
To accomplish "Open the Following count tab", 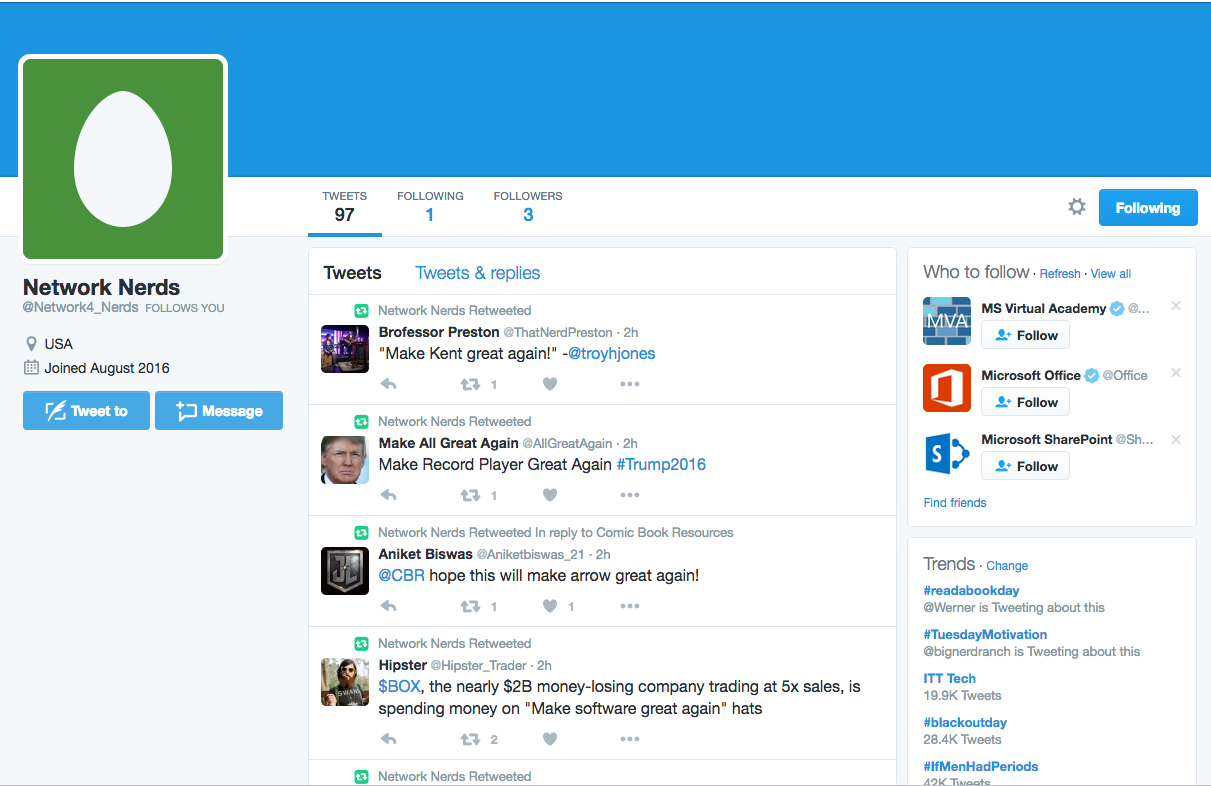I will click(x=430, y=206).
